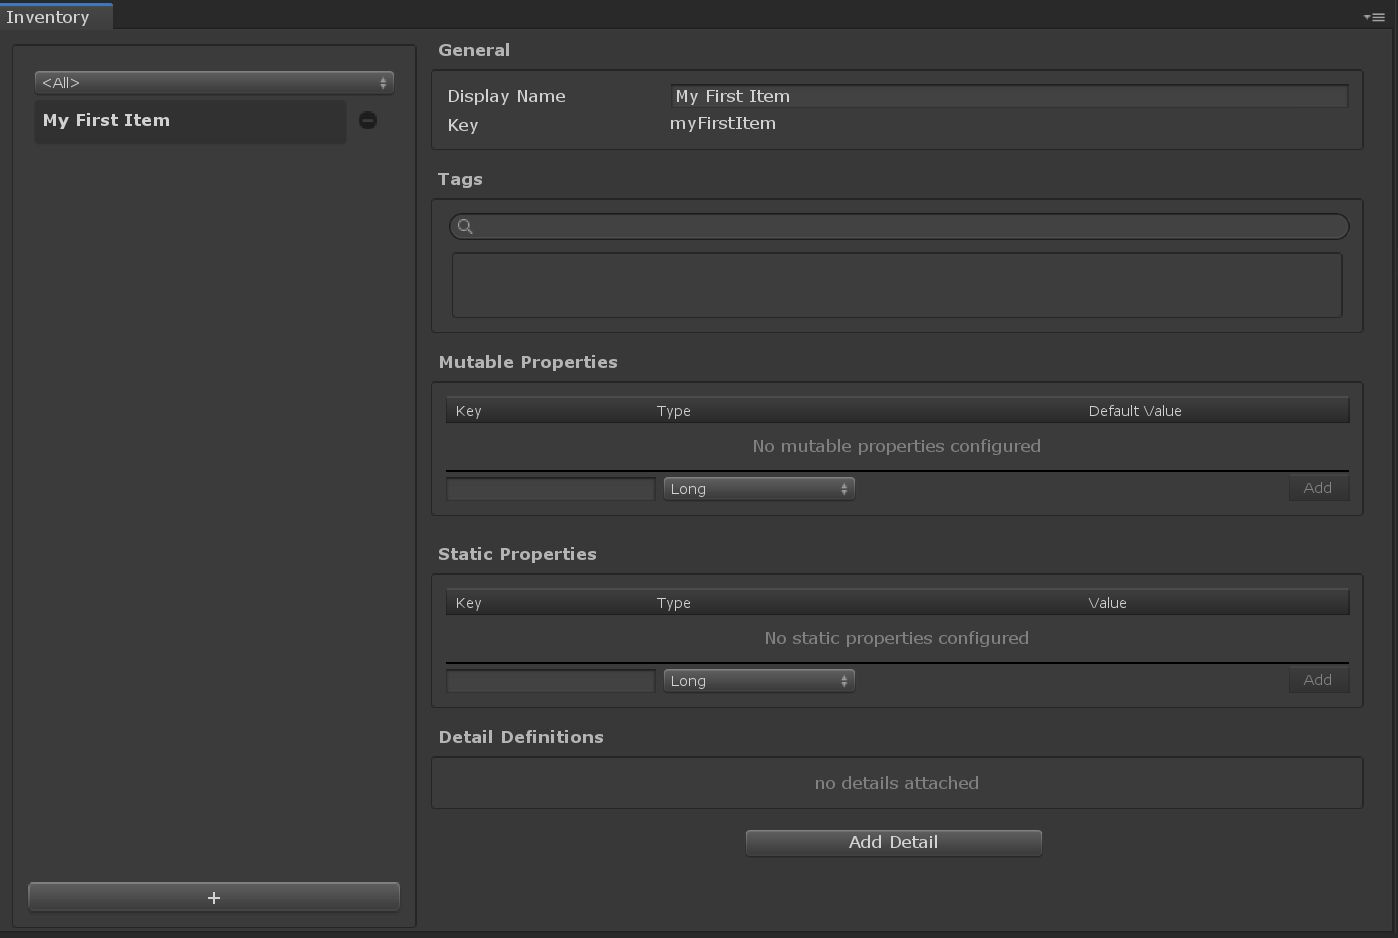This screenshot has width=1398, height=938.
Task: Click the Tags section heading
Action: 460,179
